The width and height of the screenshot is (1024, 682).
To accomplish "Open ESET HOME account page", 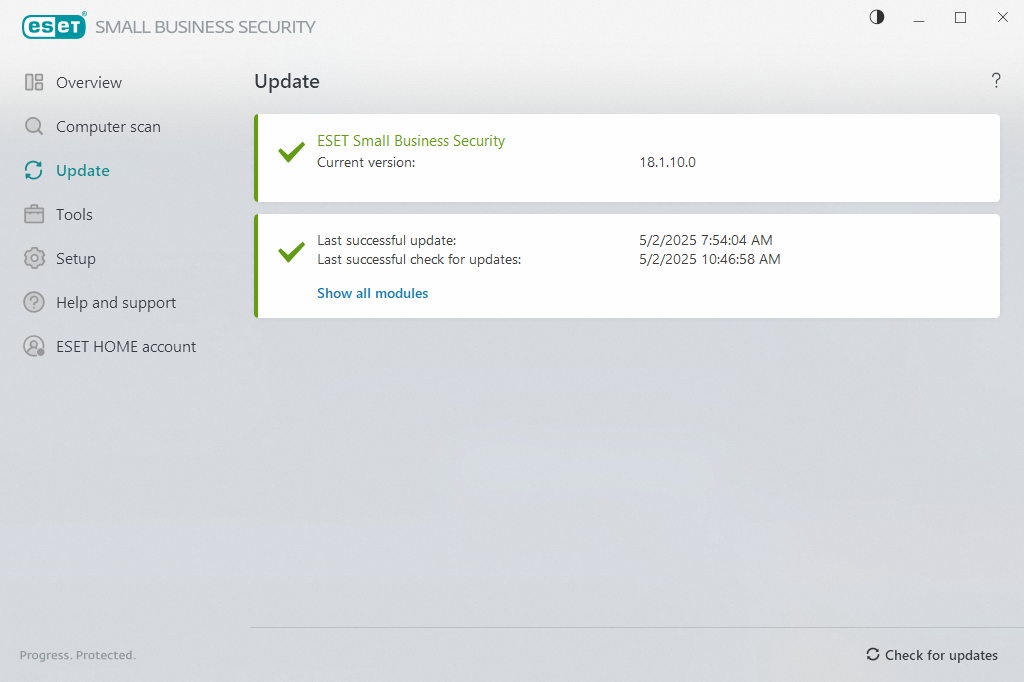I will (126, 347).
